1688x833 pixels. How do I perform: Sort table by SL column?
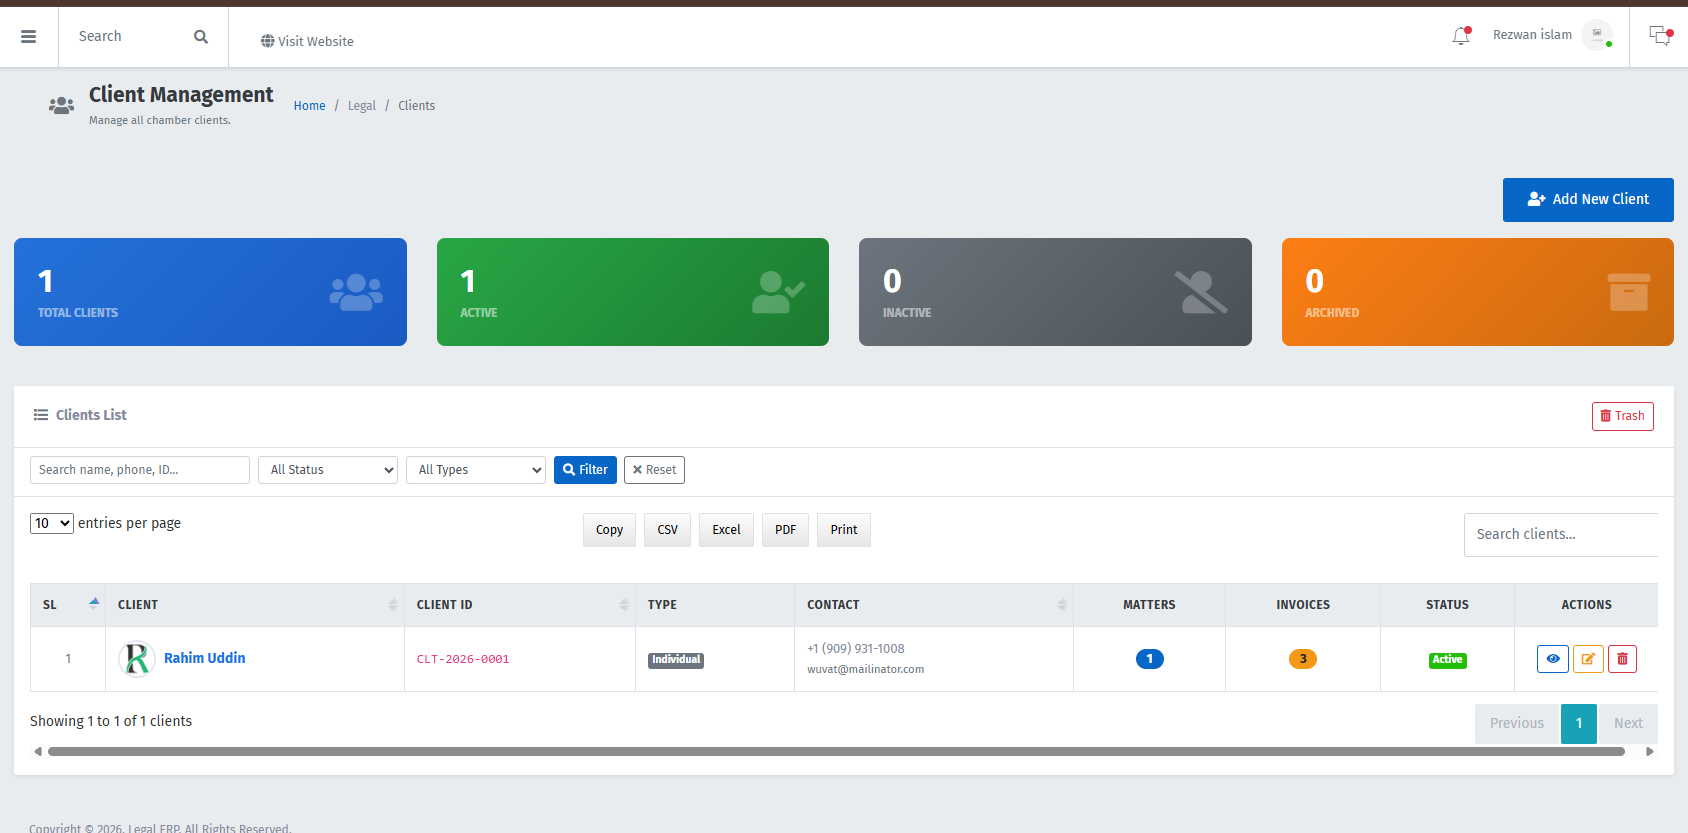click(x=68, y=605)
